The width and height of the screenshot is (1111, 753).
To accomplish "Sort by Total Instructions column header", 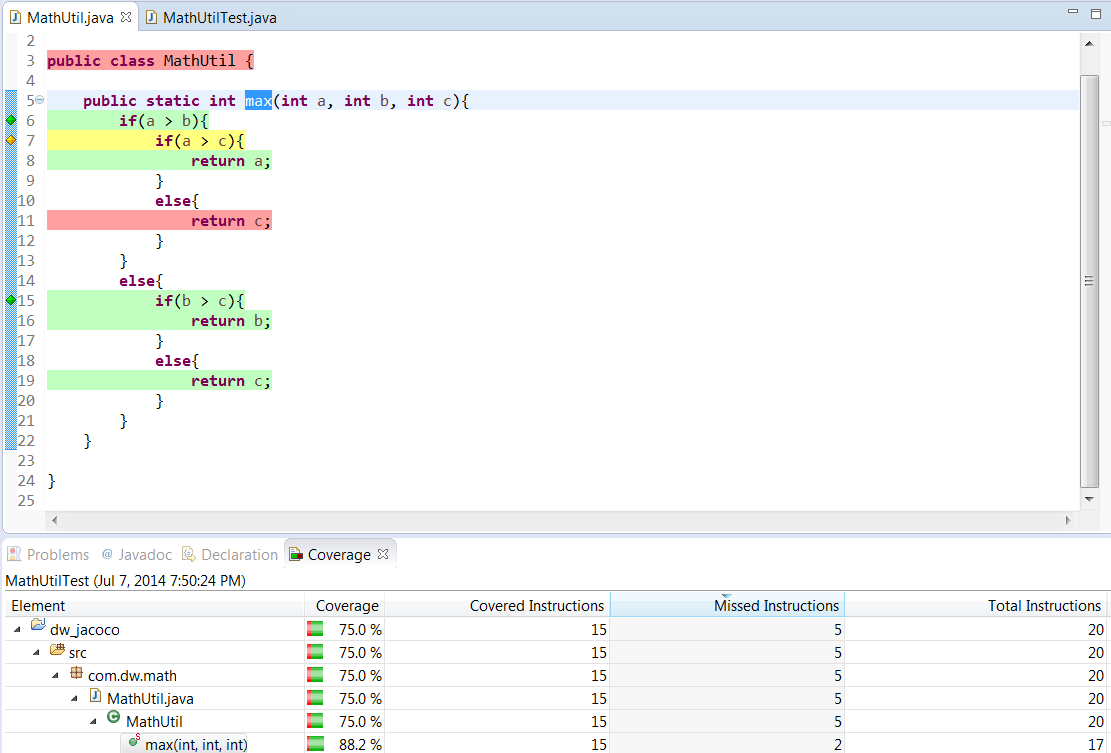I will pyautogui.click(x=977, y=606).
